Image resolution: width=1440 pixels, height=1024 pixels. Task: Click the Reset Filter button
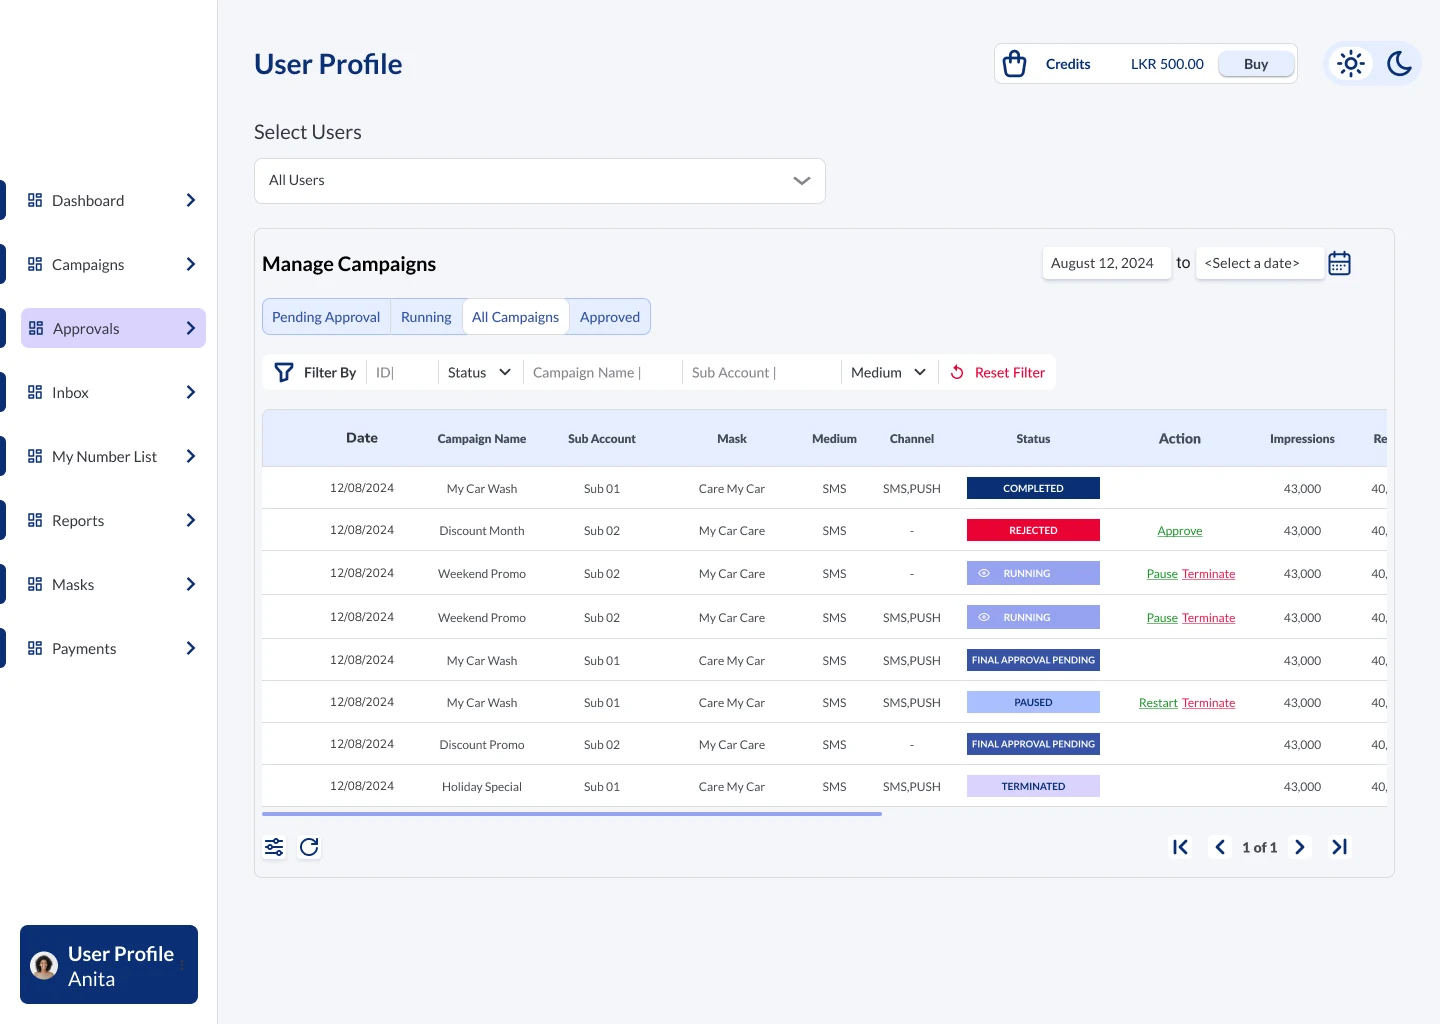(x=997, y=372)
